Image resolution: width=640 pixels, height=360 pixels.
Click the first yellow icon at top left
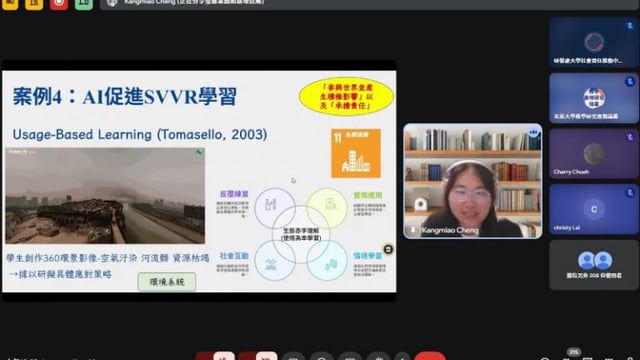[10, 4]
